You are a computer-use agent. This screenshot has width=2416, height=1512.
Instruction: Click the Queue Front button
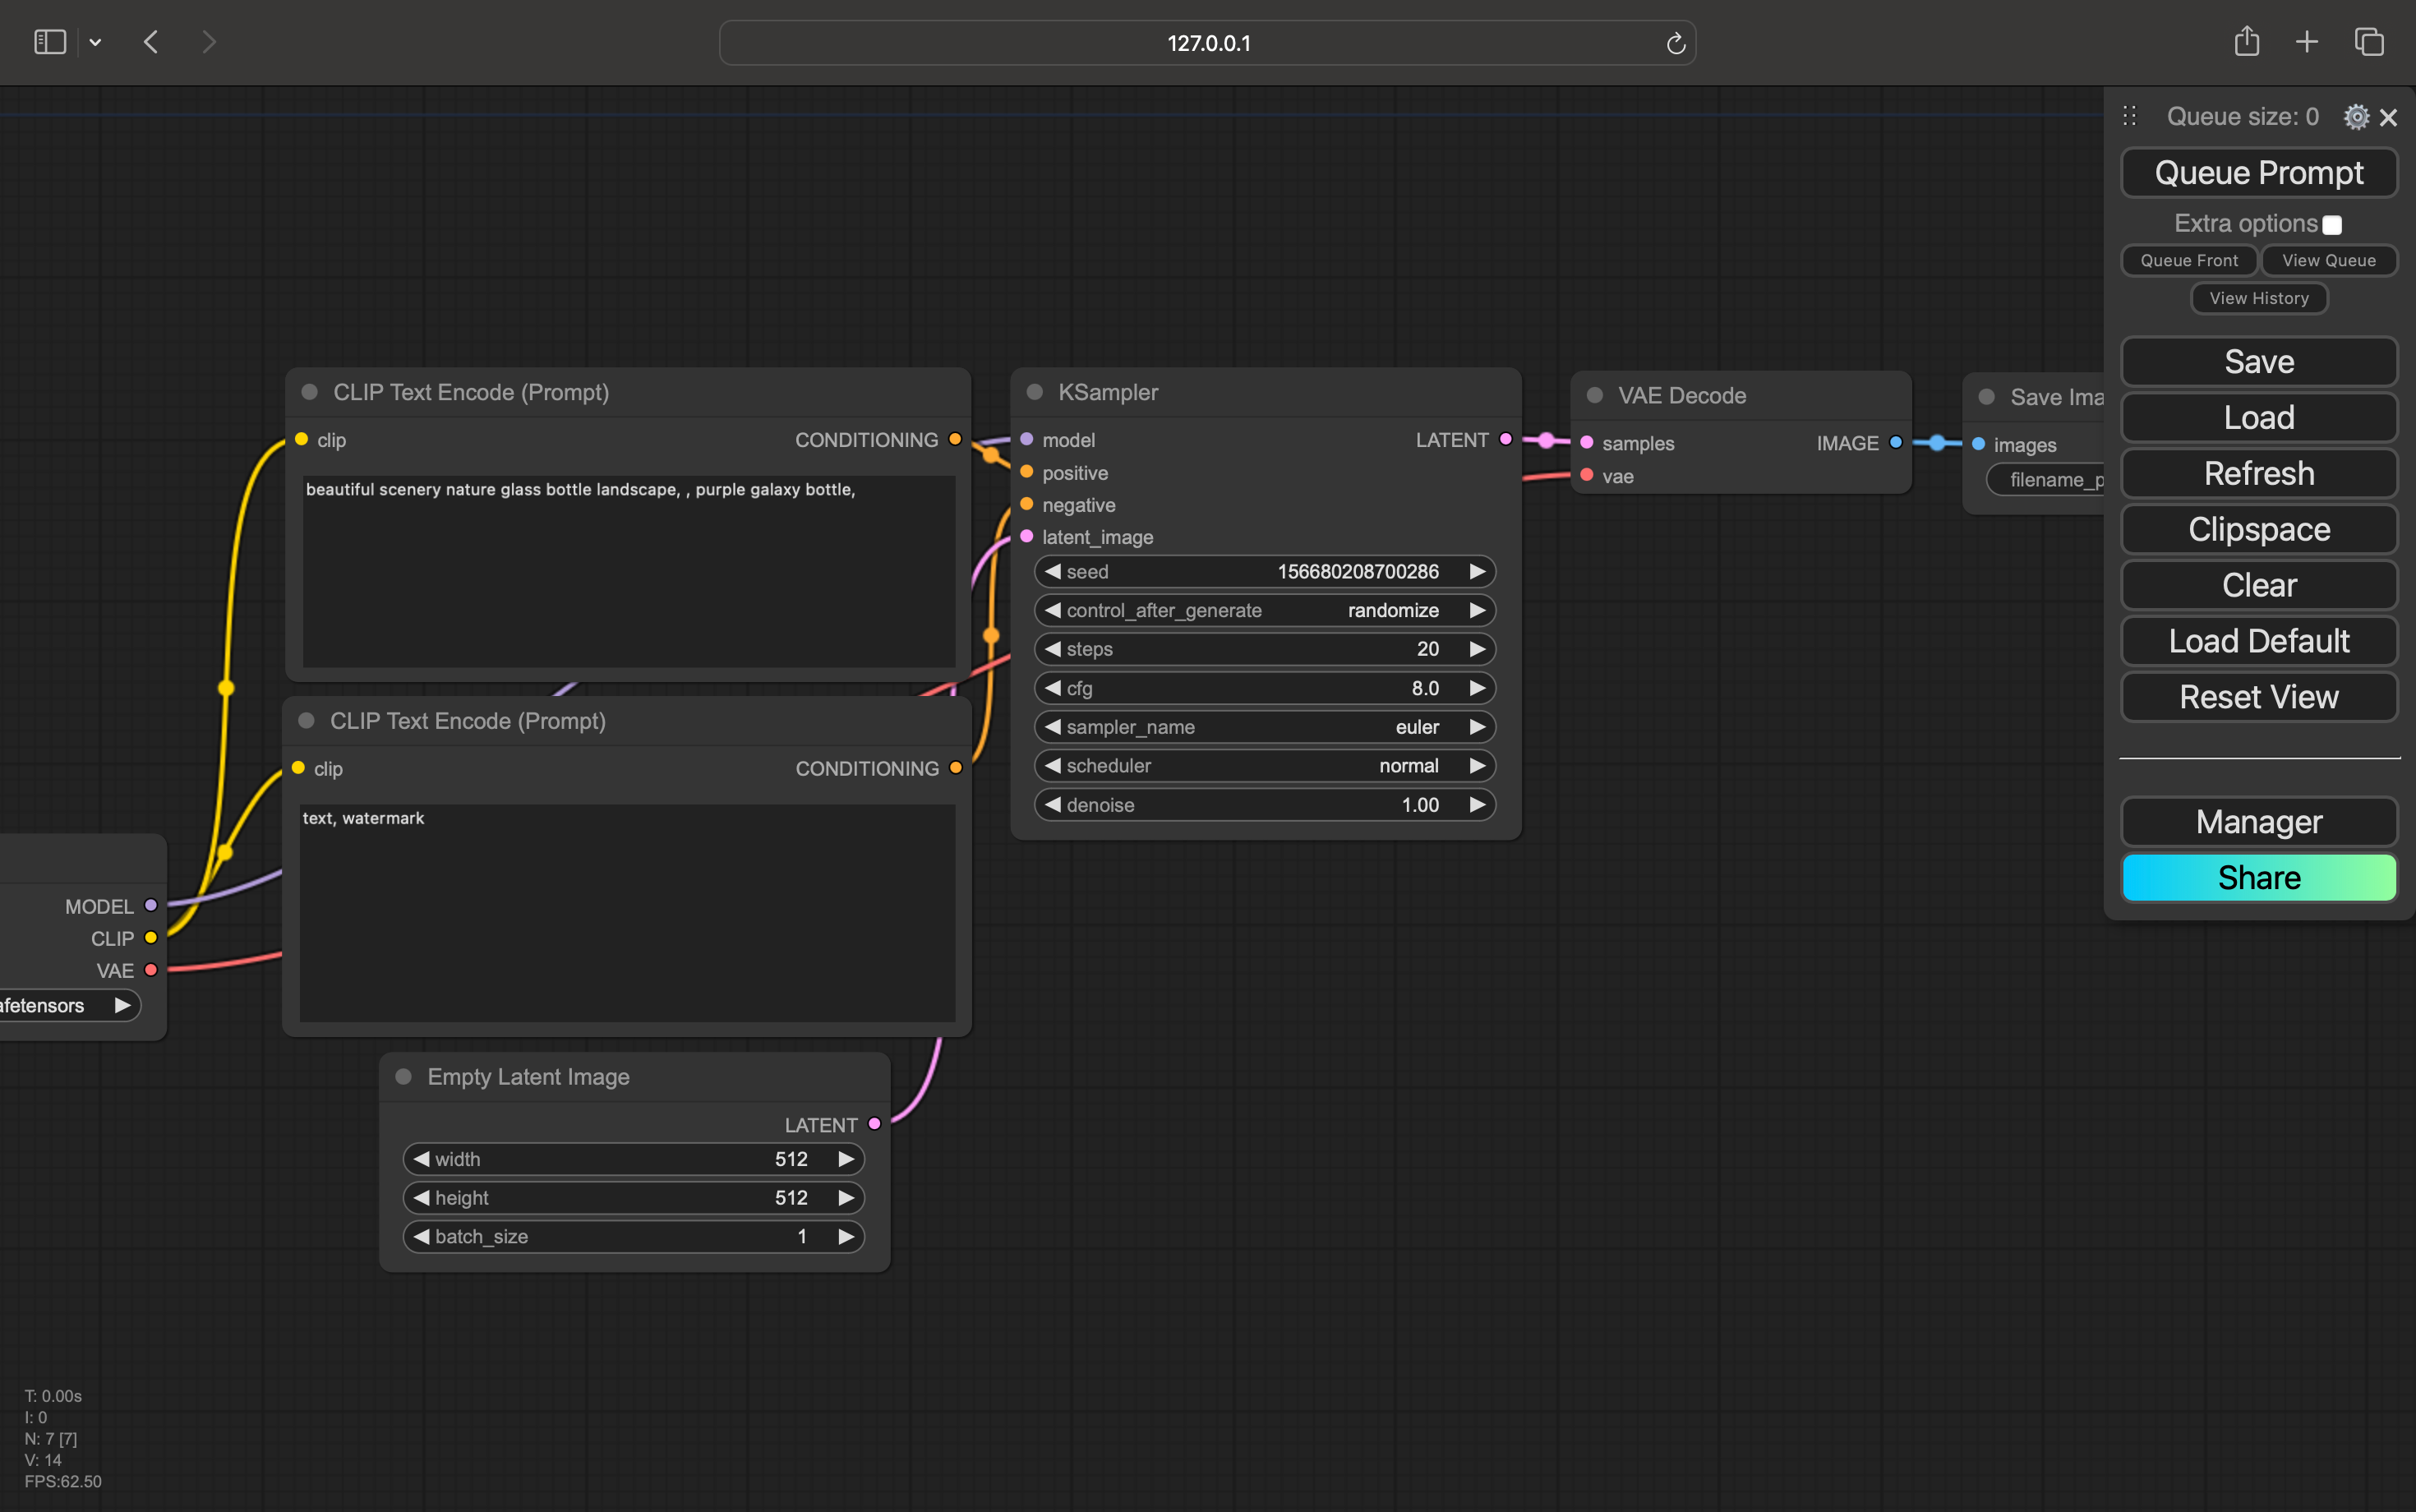(x=2189, y=260)
